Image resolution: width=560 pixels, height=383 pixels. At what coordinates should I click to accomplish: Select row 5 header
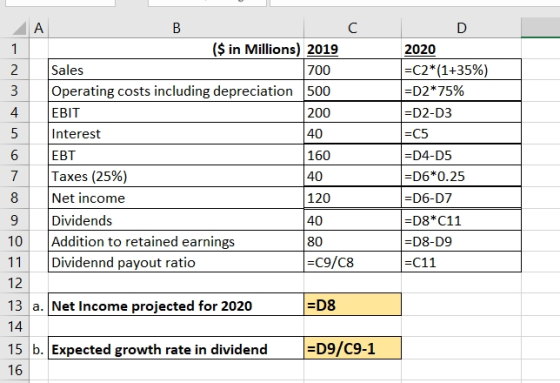(14, 134)
